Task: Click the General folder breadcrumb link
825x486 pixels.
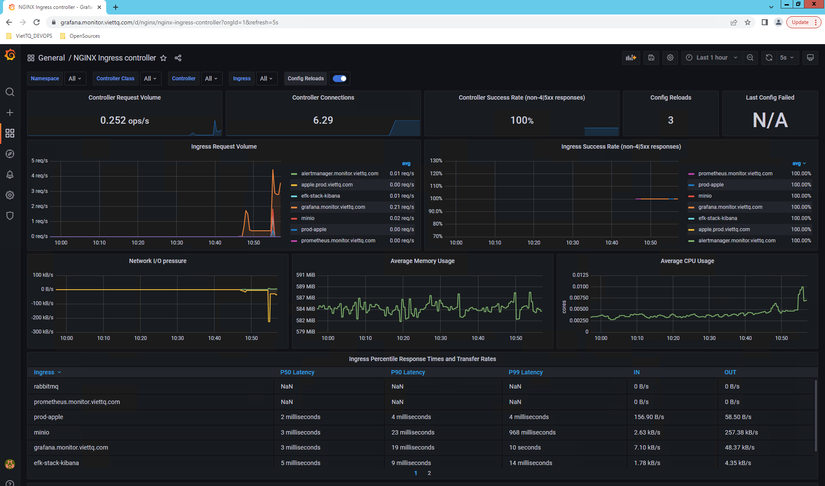Action: click(51, 58)
